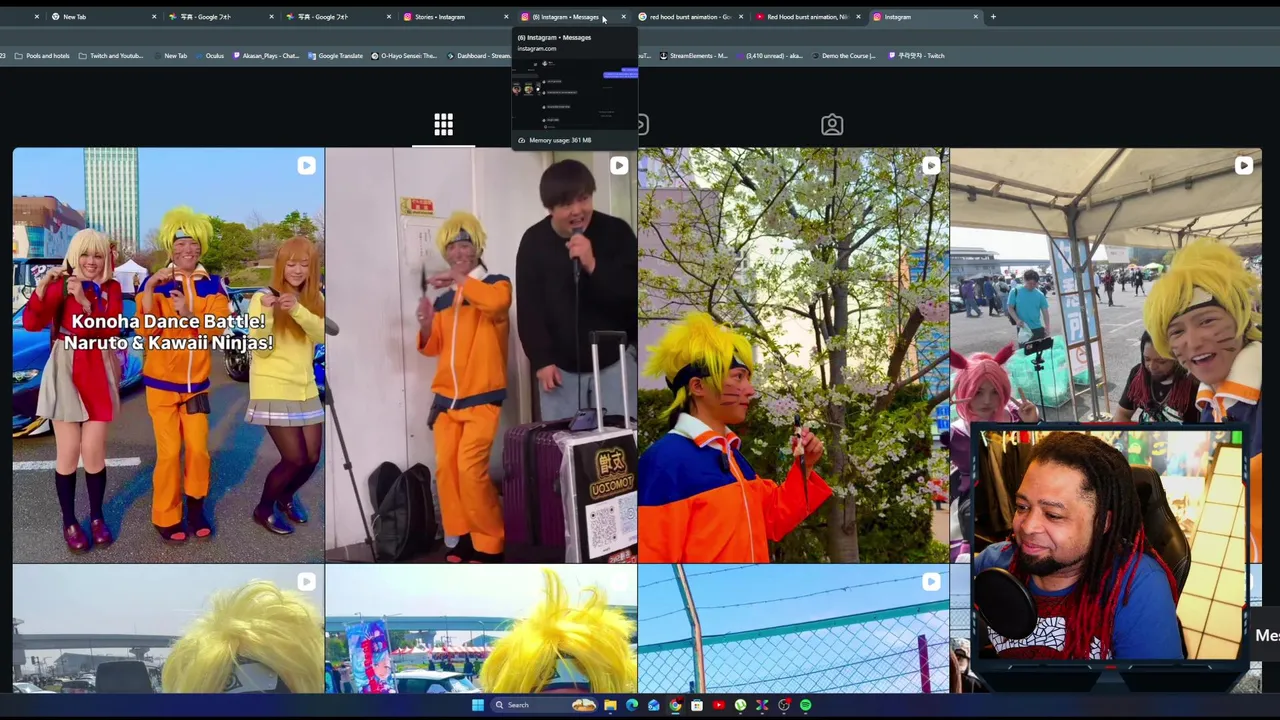Open the (3,410 unread) mail bookmark

770,56
